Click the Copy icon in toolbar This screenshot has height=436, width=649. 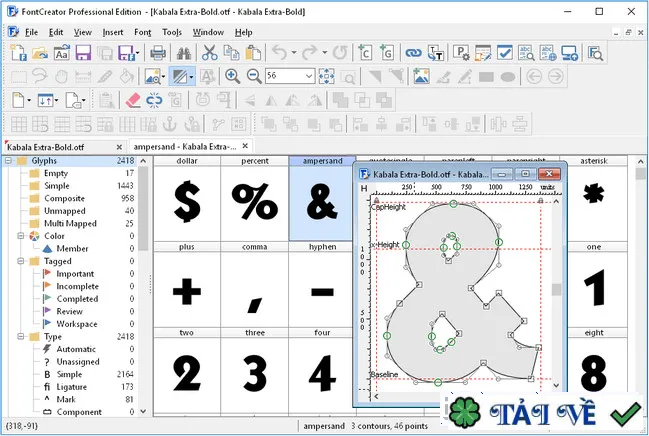coord(231,53)
